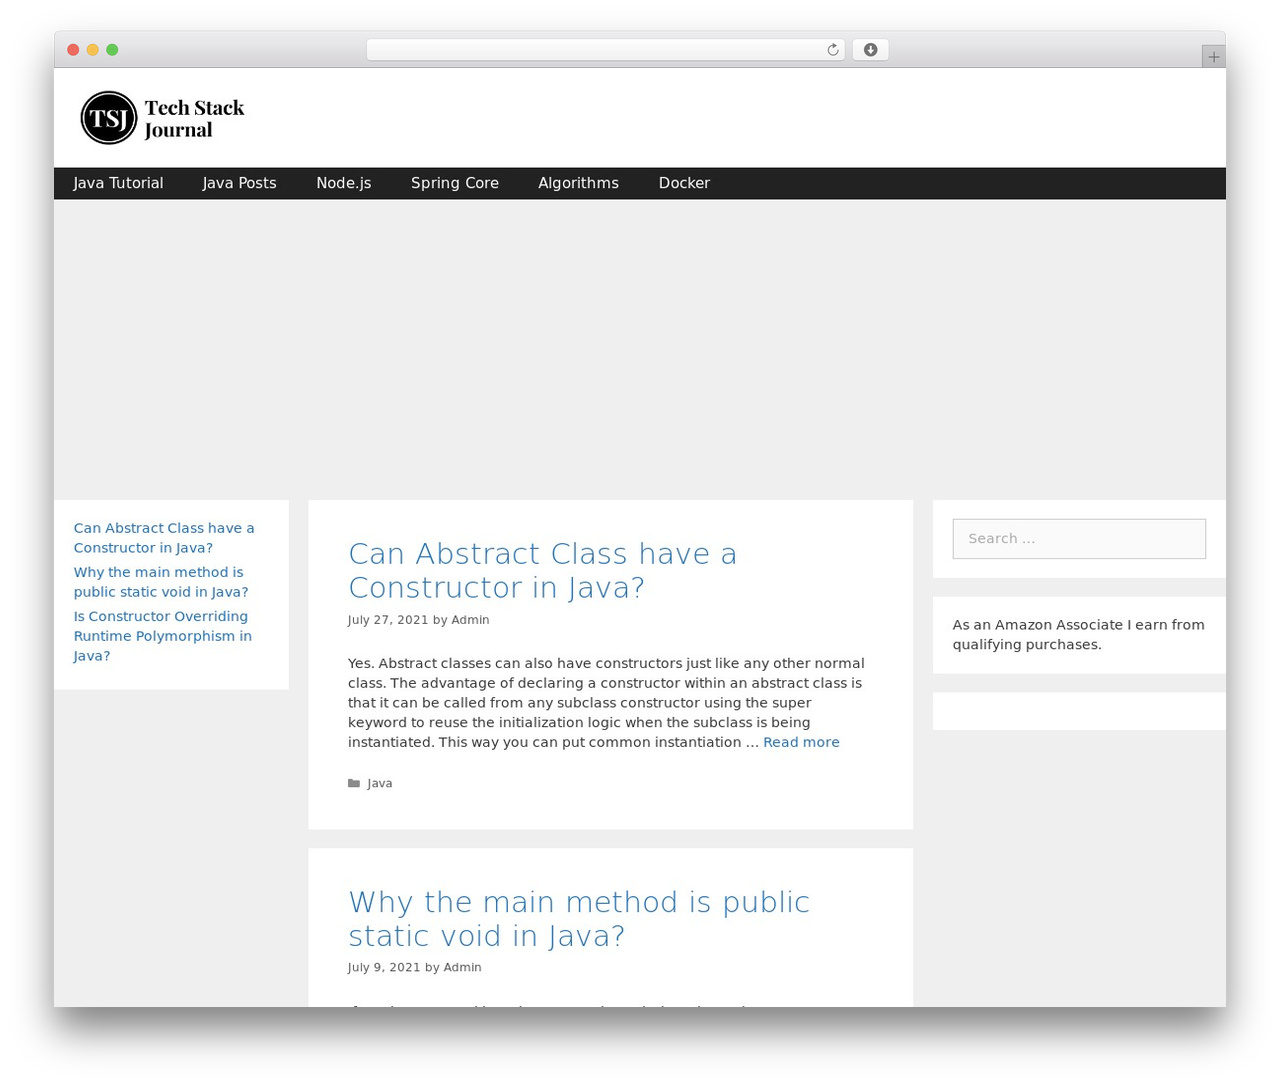1280x1084 pixels.
Task: Click the Amazon Associate disclaimer text
Action: click(x=1078, y=635)
